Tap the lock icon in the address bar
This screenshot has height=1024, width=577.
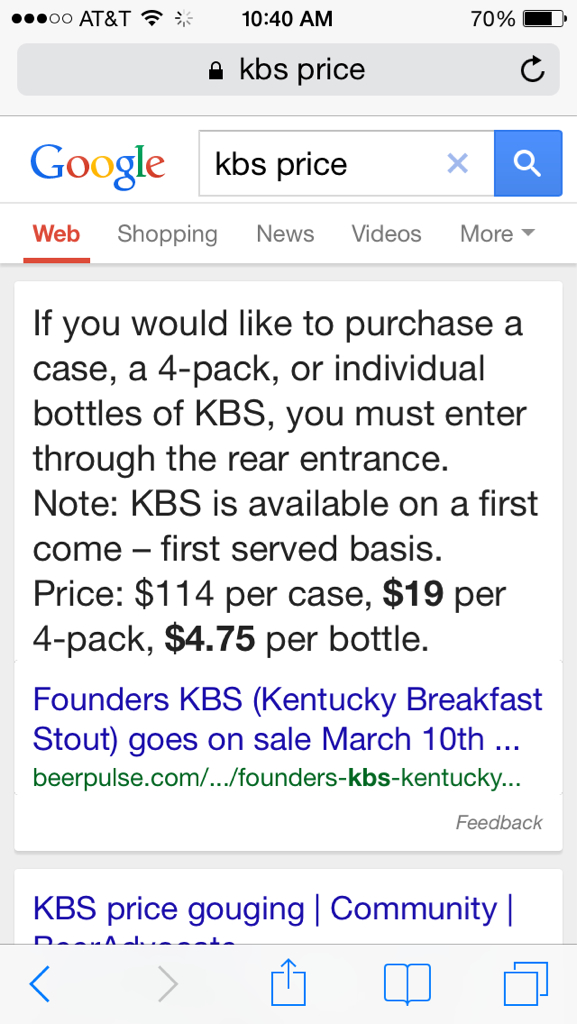215,70
